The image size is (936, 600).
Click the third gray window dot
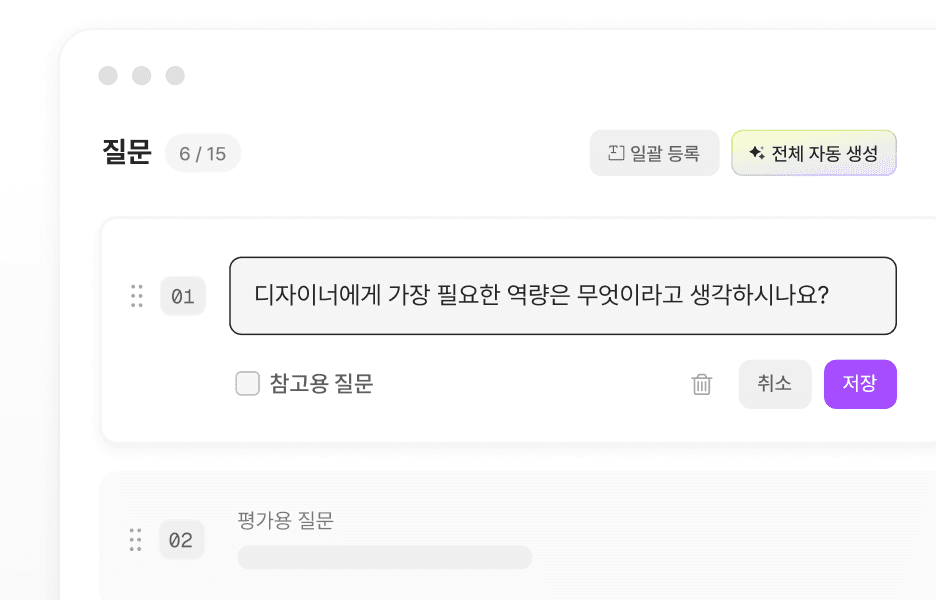(175, 76)
